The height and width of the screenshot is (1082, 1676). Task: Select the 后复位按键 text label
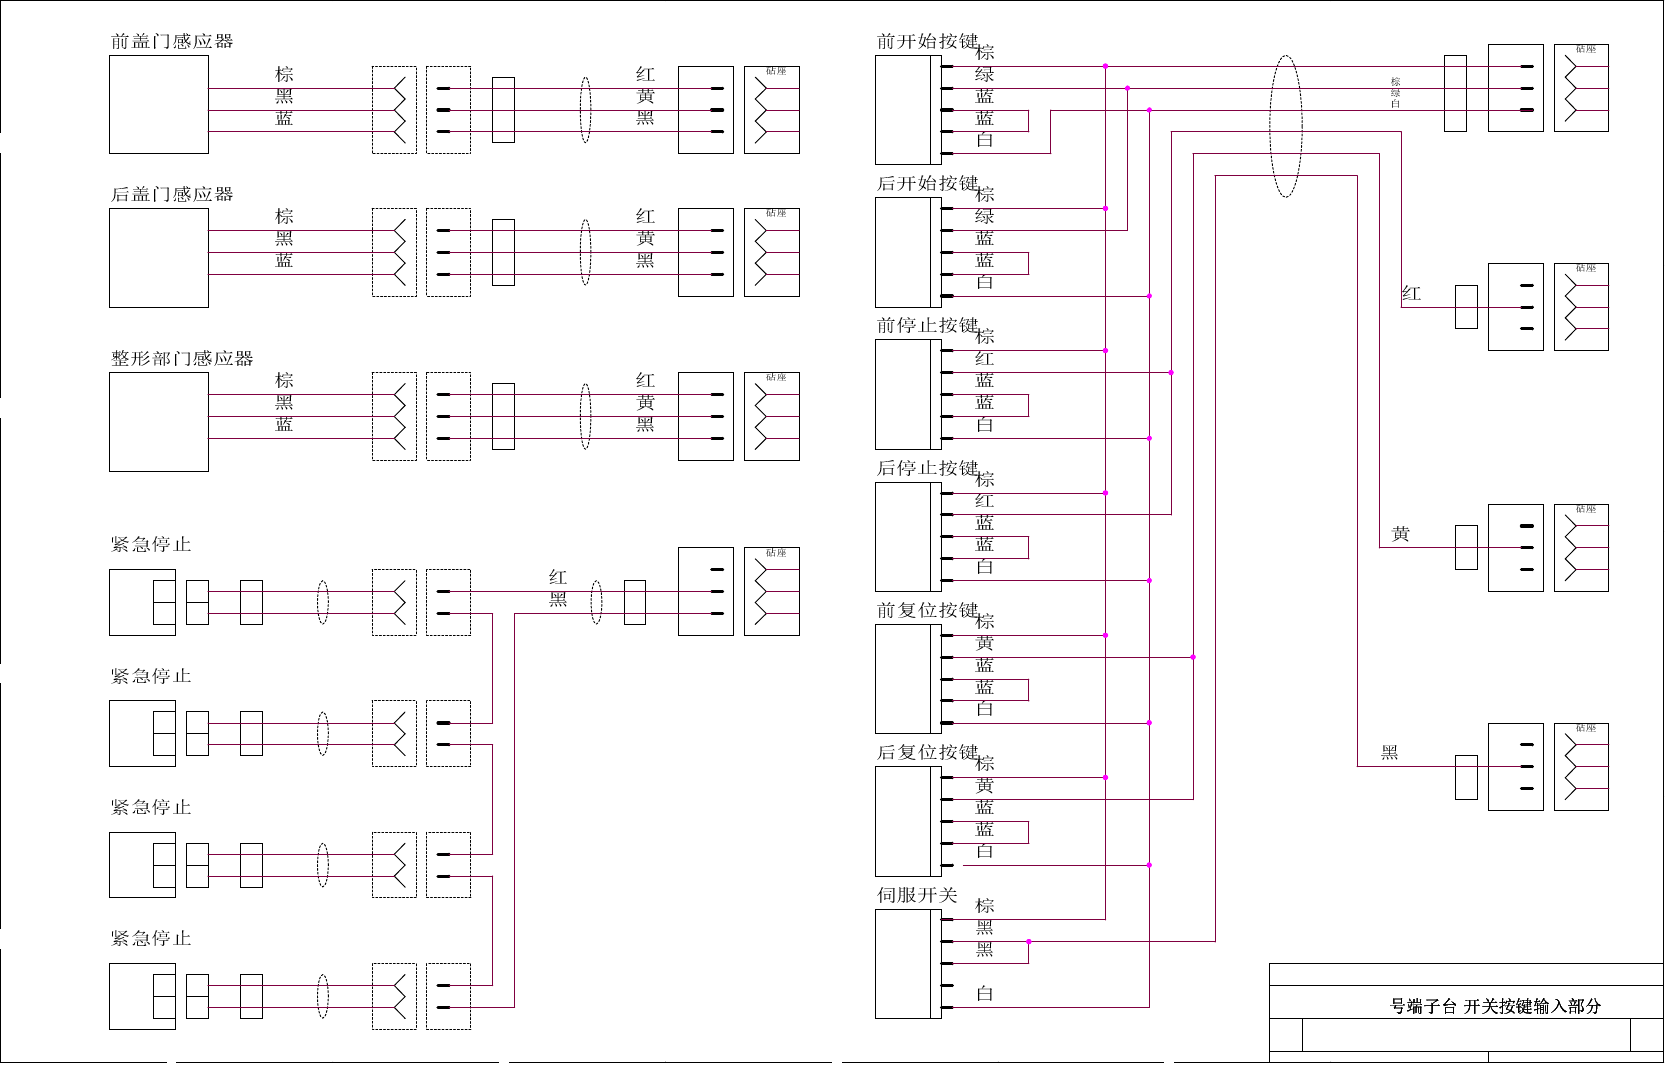point(927,752)
